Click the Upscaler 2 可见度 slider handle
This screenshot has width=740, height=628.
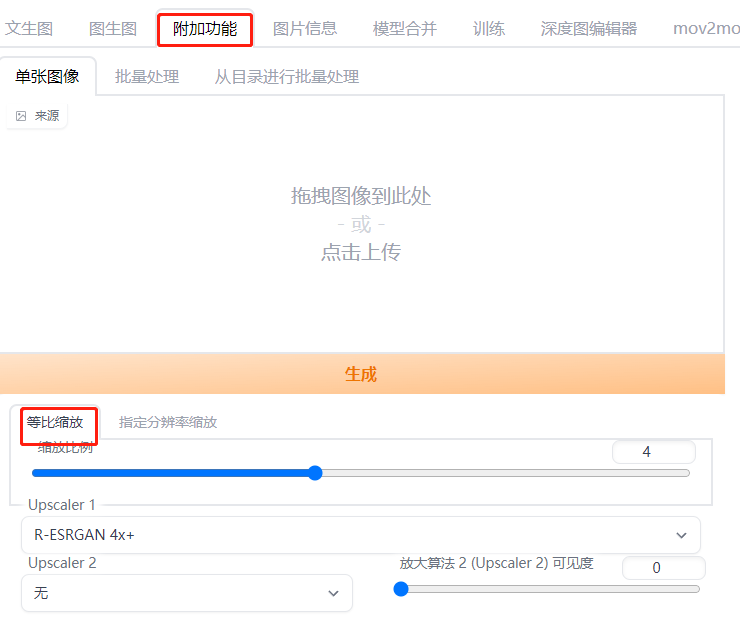tap(401, 589)
